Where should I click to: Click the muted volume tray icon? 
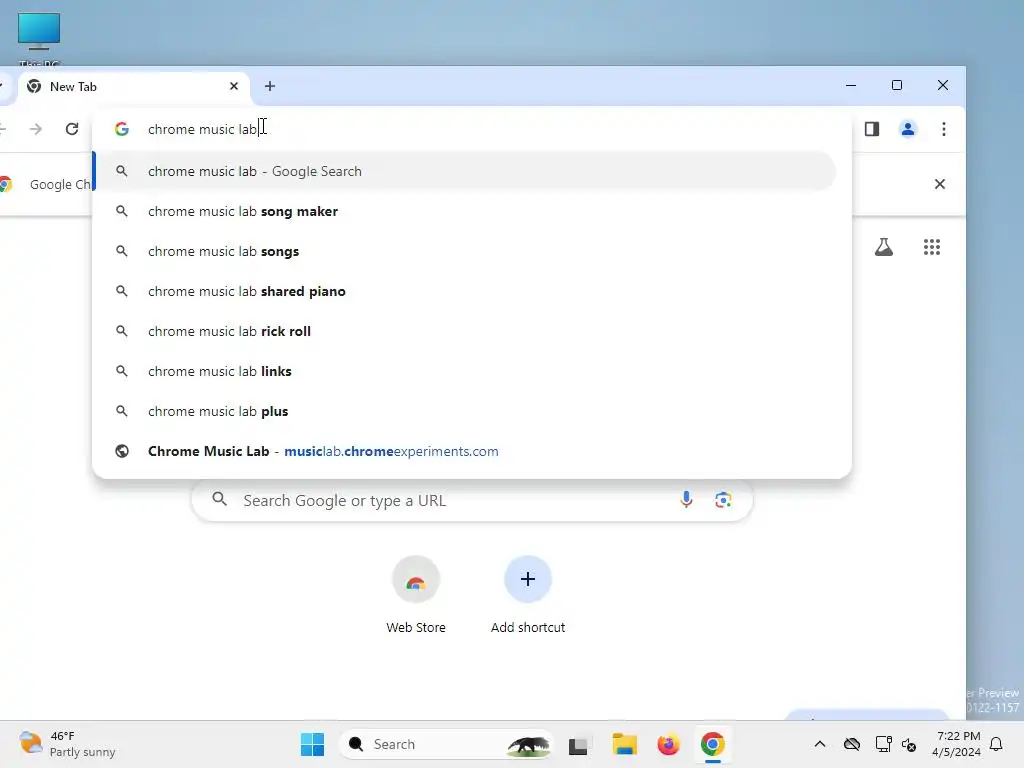click(x=909, y=744)
